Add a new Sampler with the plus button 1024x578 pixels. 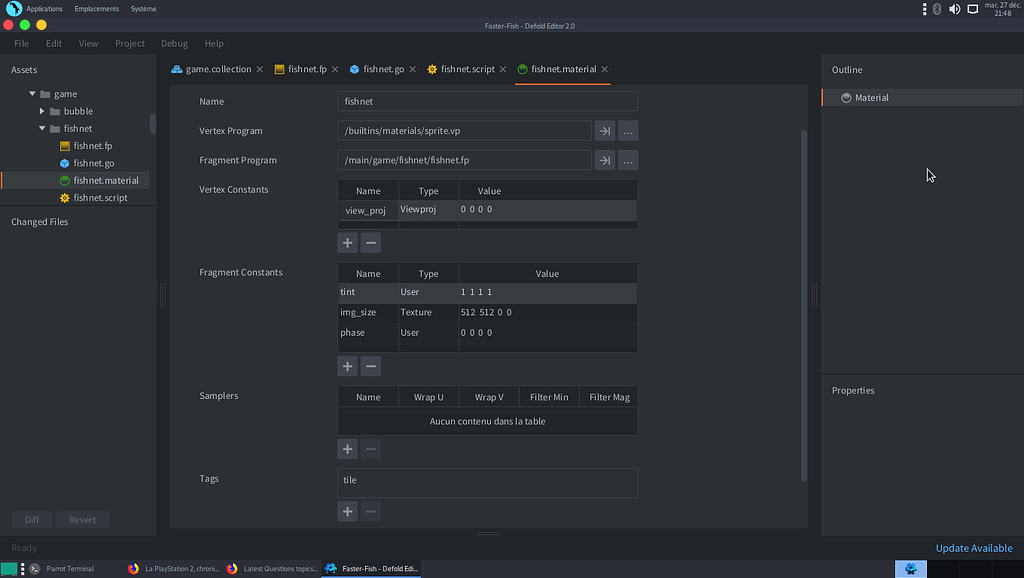[347, 449]
